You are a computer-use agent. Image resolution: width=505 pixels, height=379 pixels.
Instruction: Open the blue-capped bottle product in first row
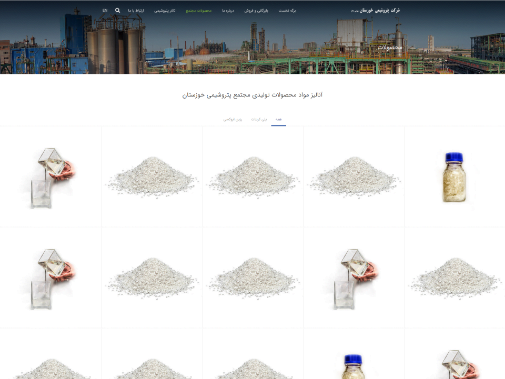[x=454, y=177]
